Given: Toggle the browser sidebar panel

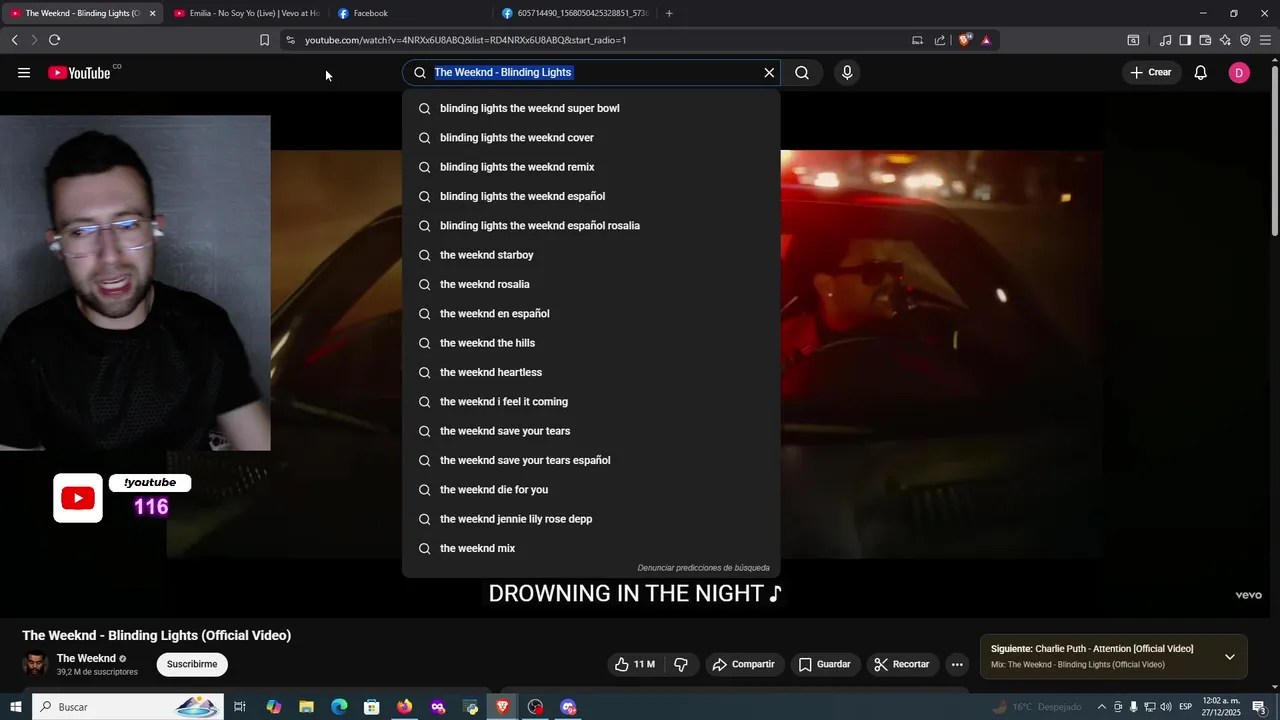Looking at the screenshot, I should (1185, 40).
